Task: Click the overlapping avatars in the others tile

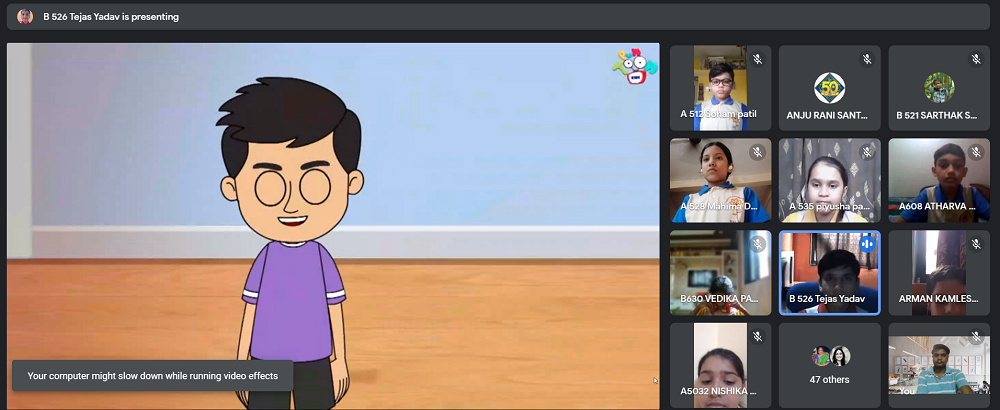Action: [x=830, y=356]
